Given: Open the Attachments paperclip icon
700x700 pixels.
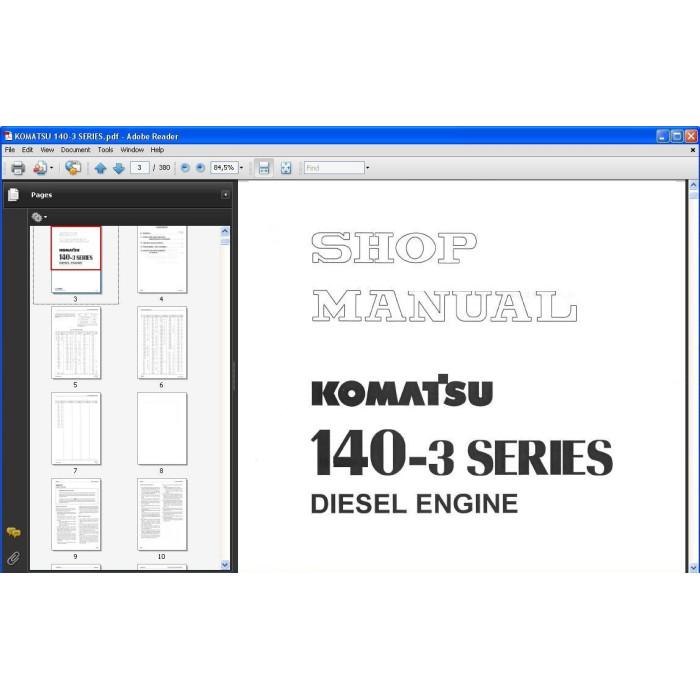Looking at the screenshot, I should pos(13,558).
